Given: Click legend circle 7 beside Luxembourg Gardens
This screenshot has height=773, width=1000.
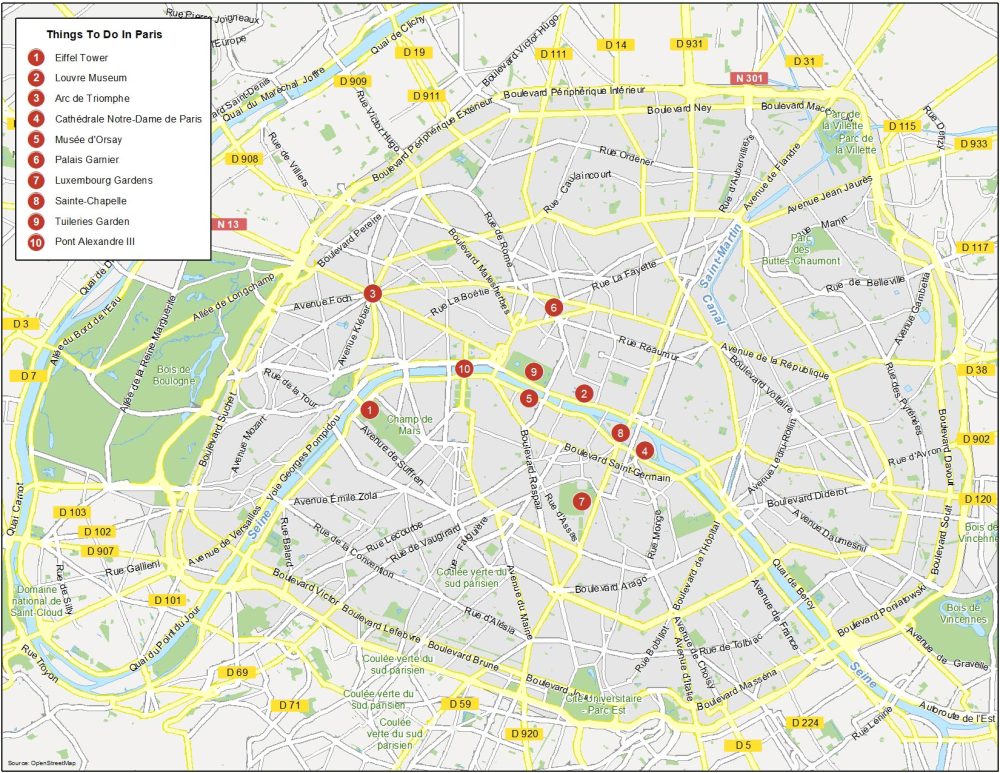Looking at the screenshot, I should (36, 180).
